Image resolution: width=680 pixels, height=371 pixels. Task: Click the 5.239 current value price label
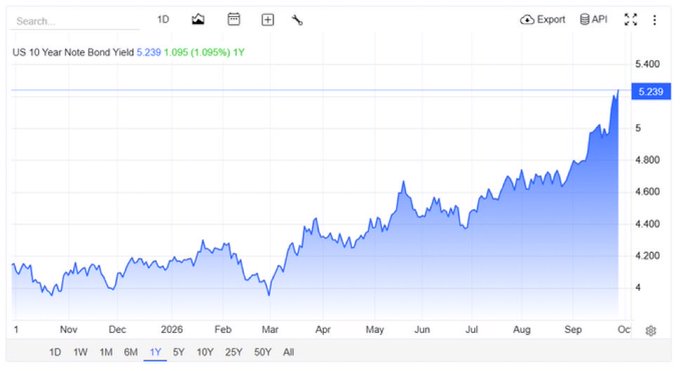click(x=651, y=92)
